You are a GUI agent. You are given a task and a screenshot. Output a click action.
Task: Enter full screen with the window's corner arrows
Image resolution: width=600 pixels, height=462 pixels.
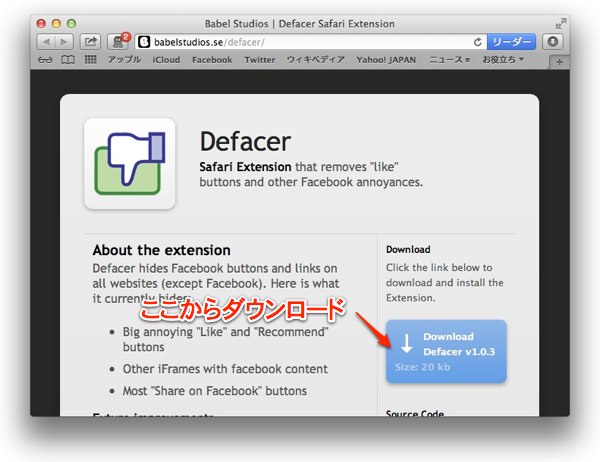pyautogui.click(x=561, y=24)
